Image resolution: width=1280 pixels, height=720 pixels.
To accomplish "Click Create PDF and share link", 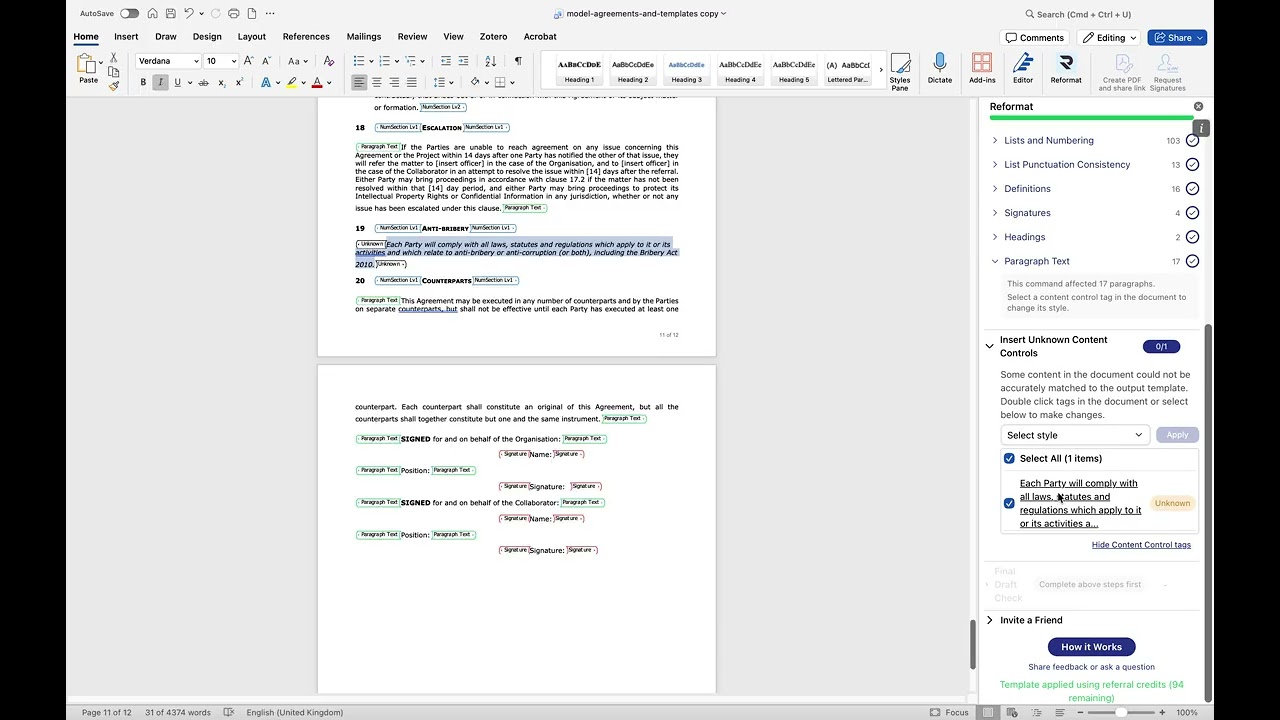I will [1122, 70].
